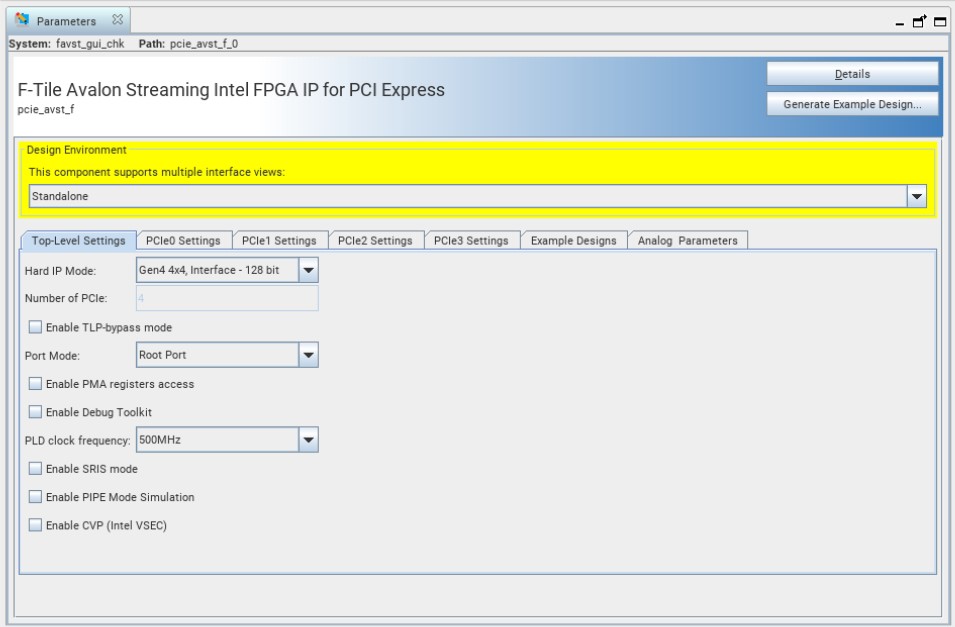
Task: Minimize the Parameters panel
Action: click(x=900, y=23)
